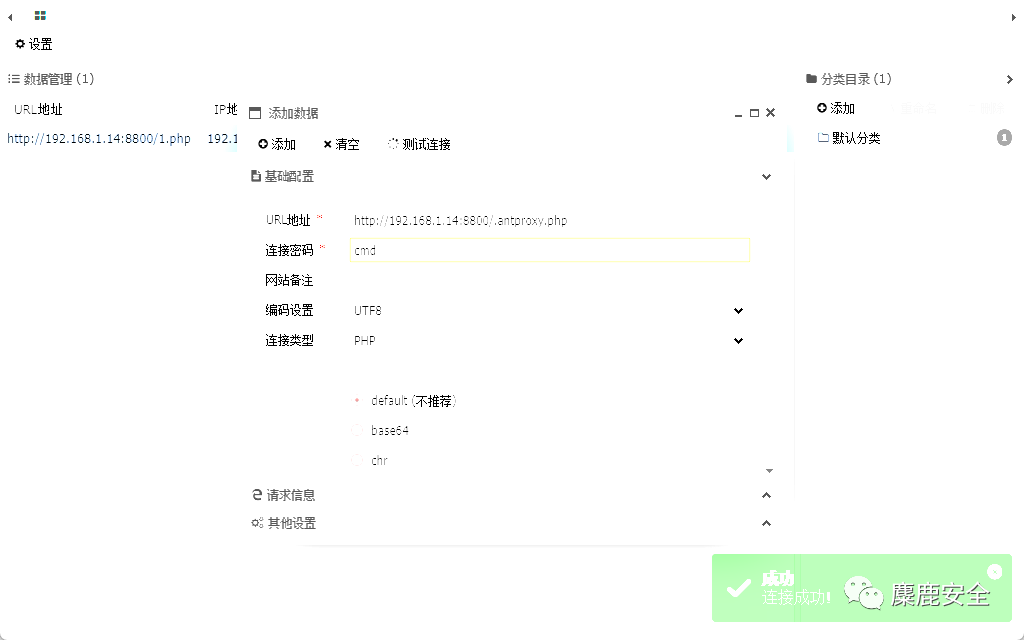Click the grid layout icon at top left
Viewport: 1024px width, 640px height.
(x=39, y=15)
